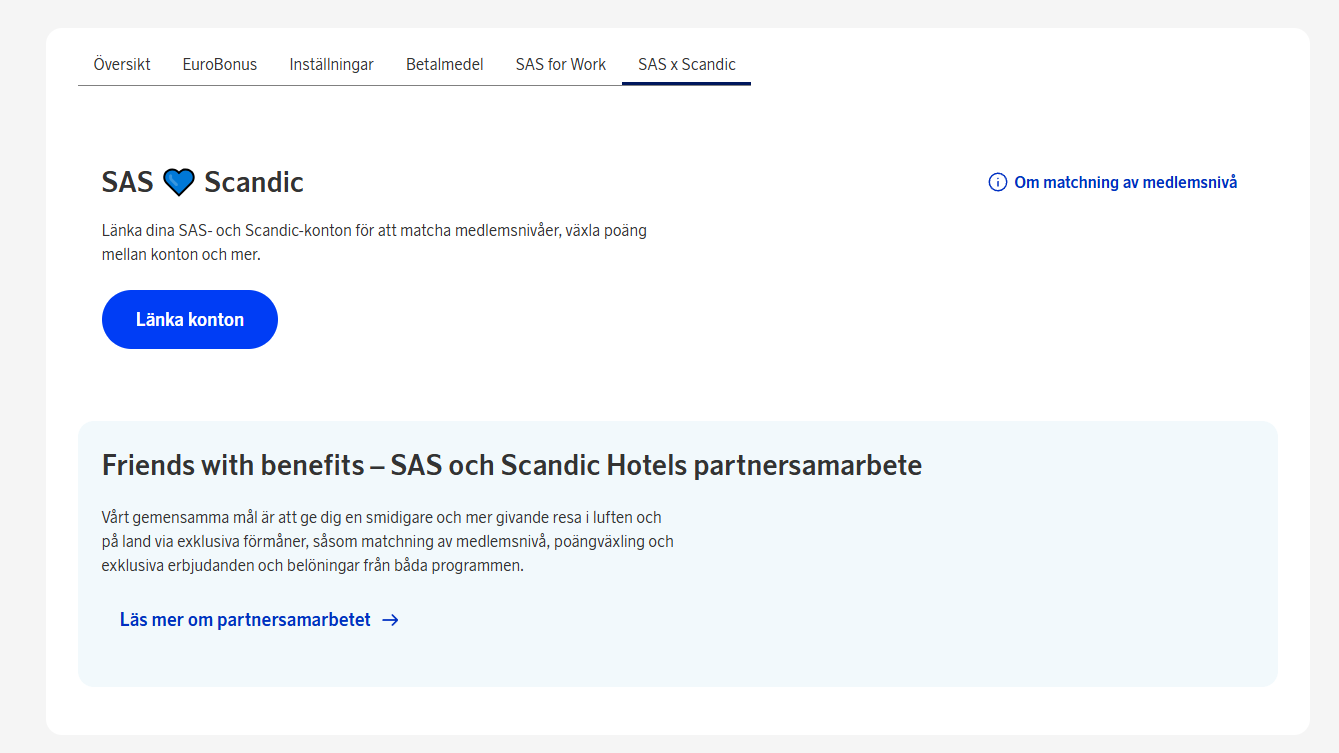Click the light blue partnership info card
1339x753 pixels.
pyautogui.click(x=678, y=551)
